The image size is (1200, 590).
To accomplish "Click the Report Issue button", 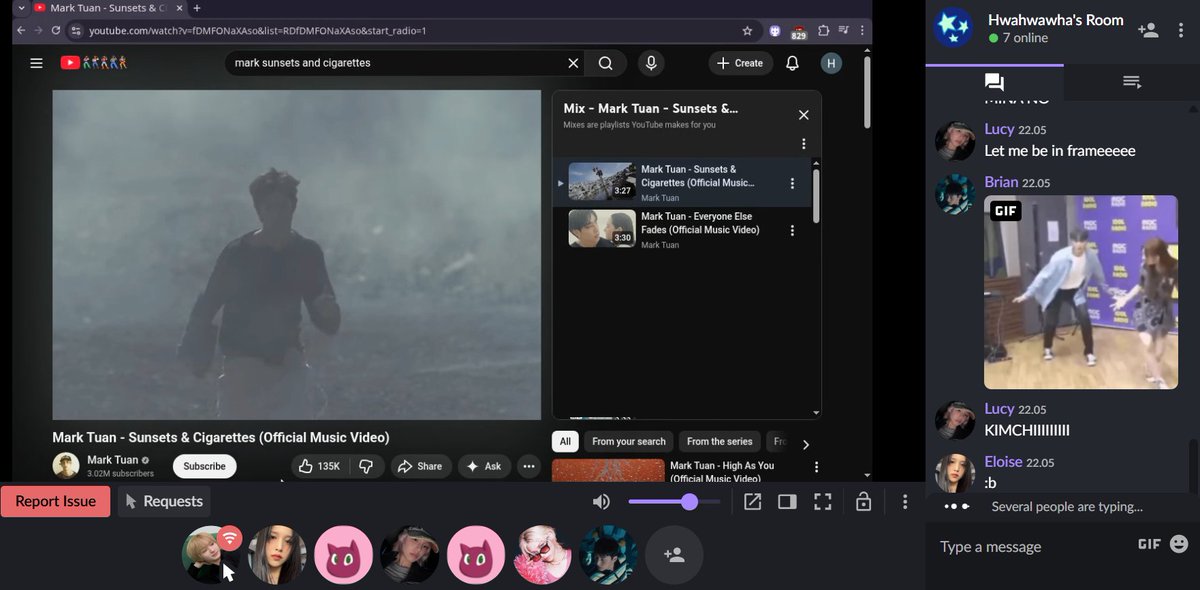I will (x=56, y=502).
